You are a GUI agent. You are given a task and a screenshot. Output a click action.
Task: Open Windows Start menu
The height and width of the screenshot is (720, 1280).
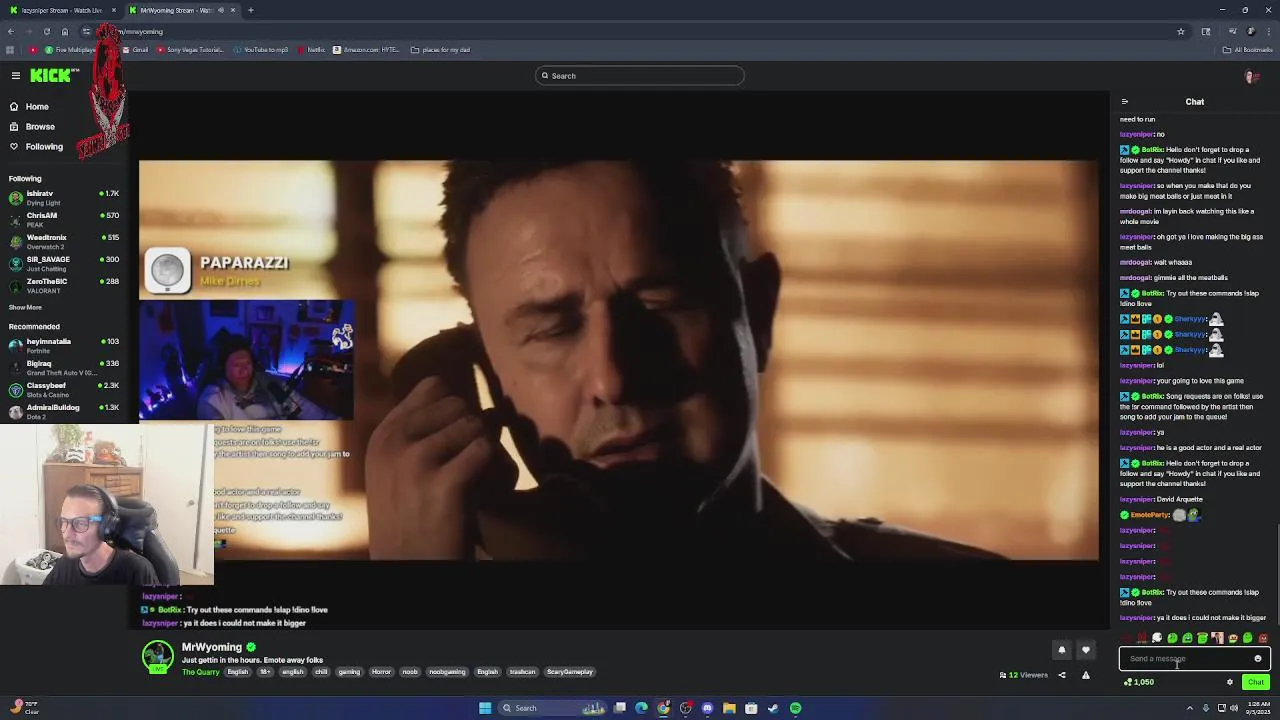485,708
